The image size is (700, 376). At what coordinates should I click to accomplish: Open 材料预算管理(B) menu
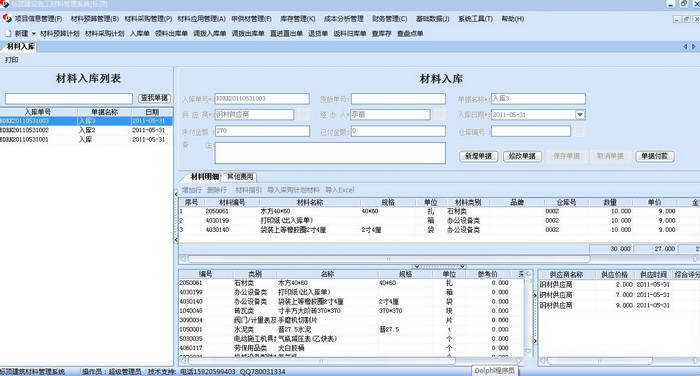[x=95, y=19]
